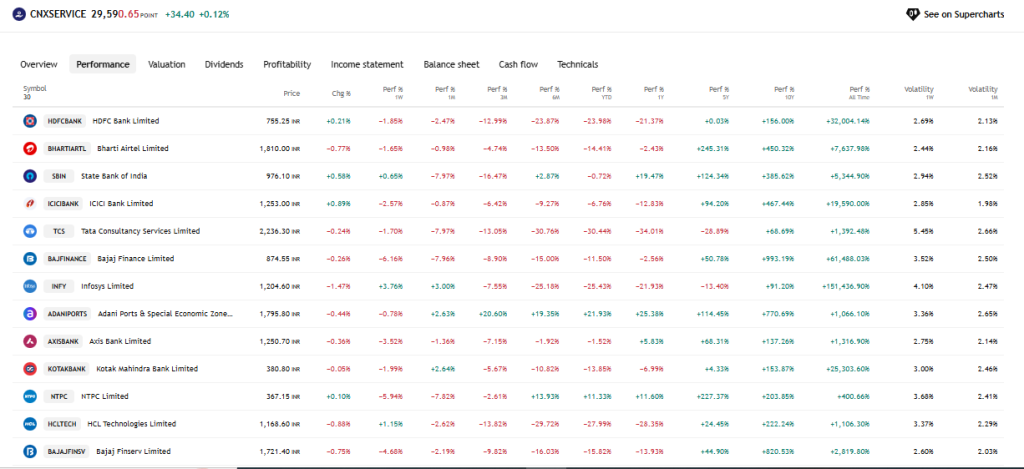
Task: Open the Valuation tab
Action: (167, 64)
